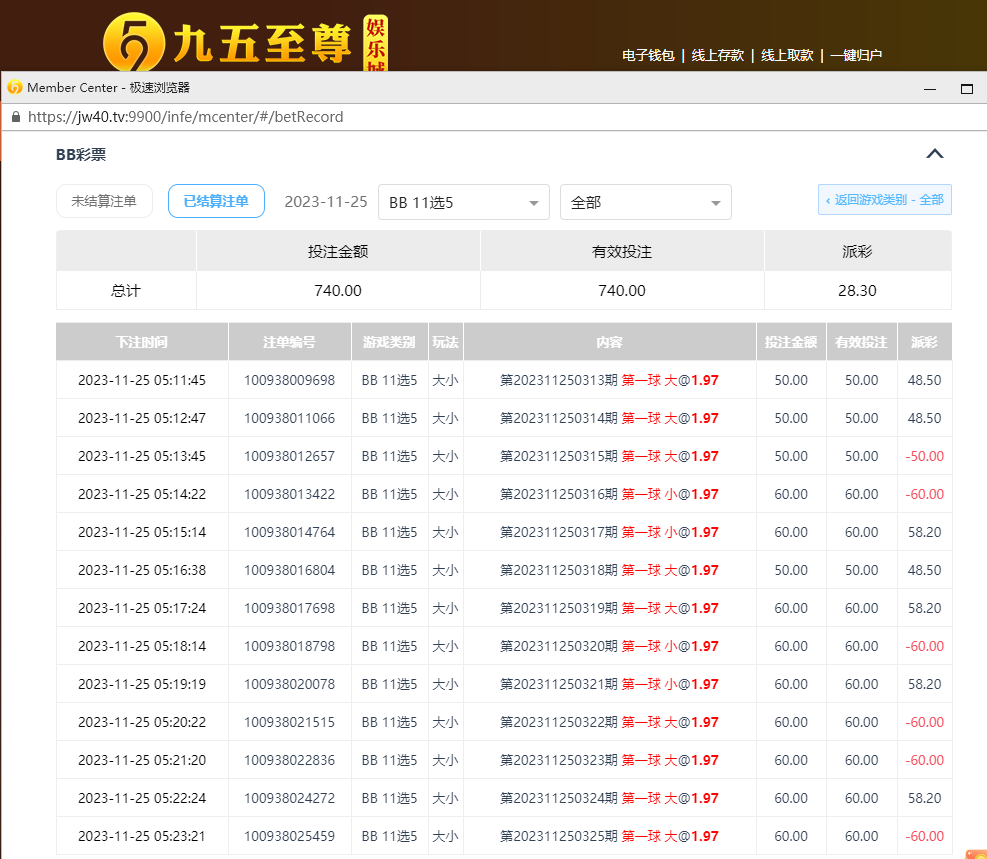
Task: Select bet number 100938022836
Action: pos(290,760)
